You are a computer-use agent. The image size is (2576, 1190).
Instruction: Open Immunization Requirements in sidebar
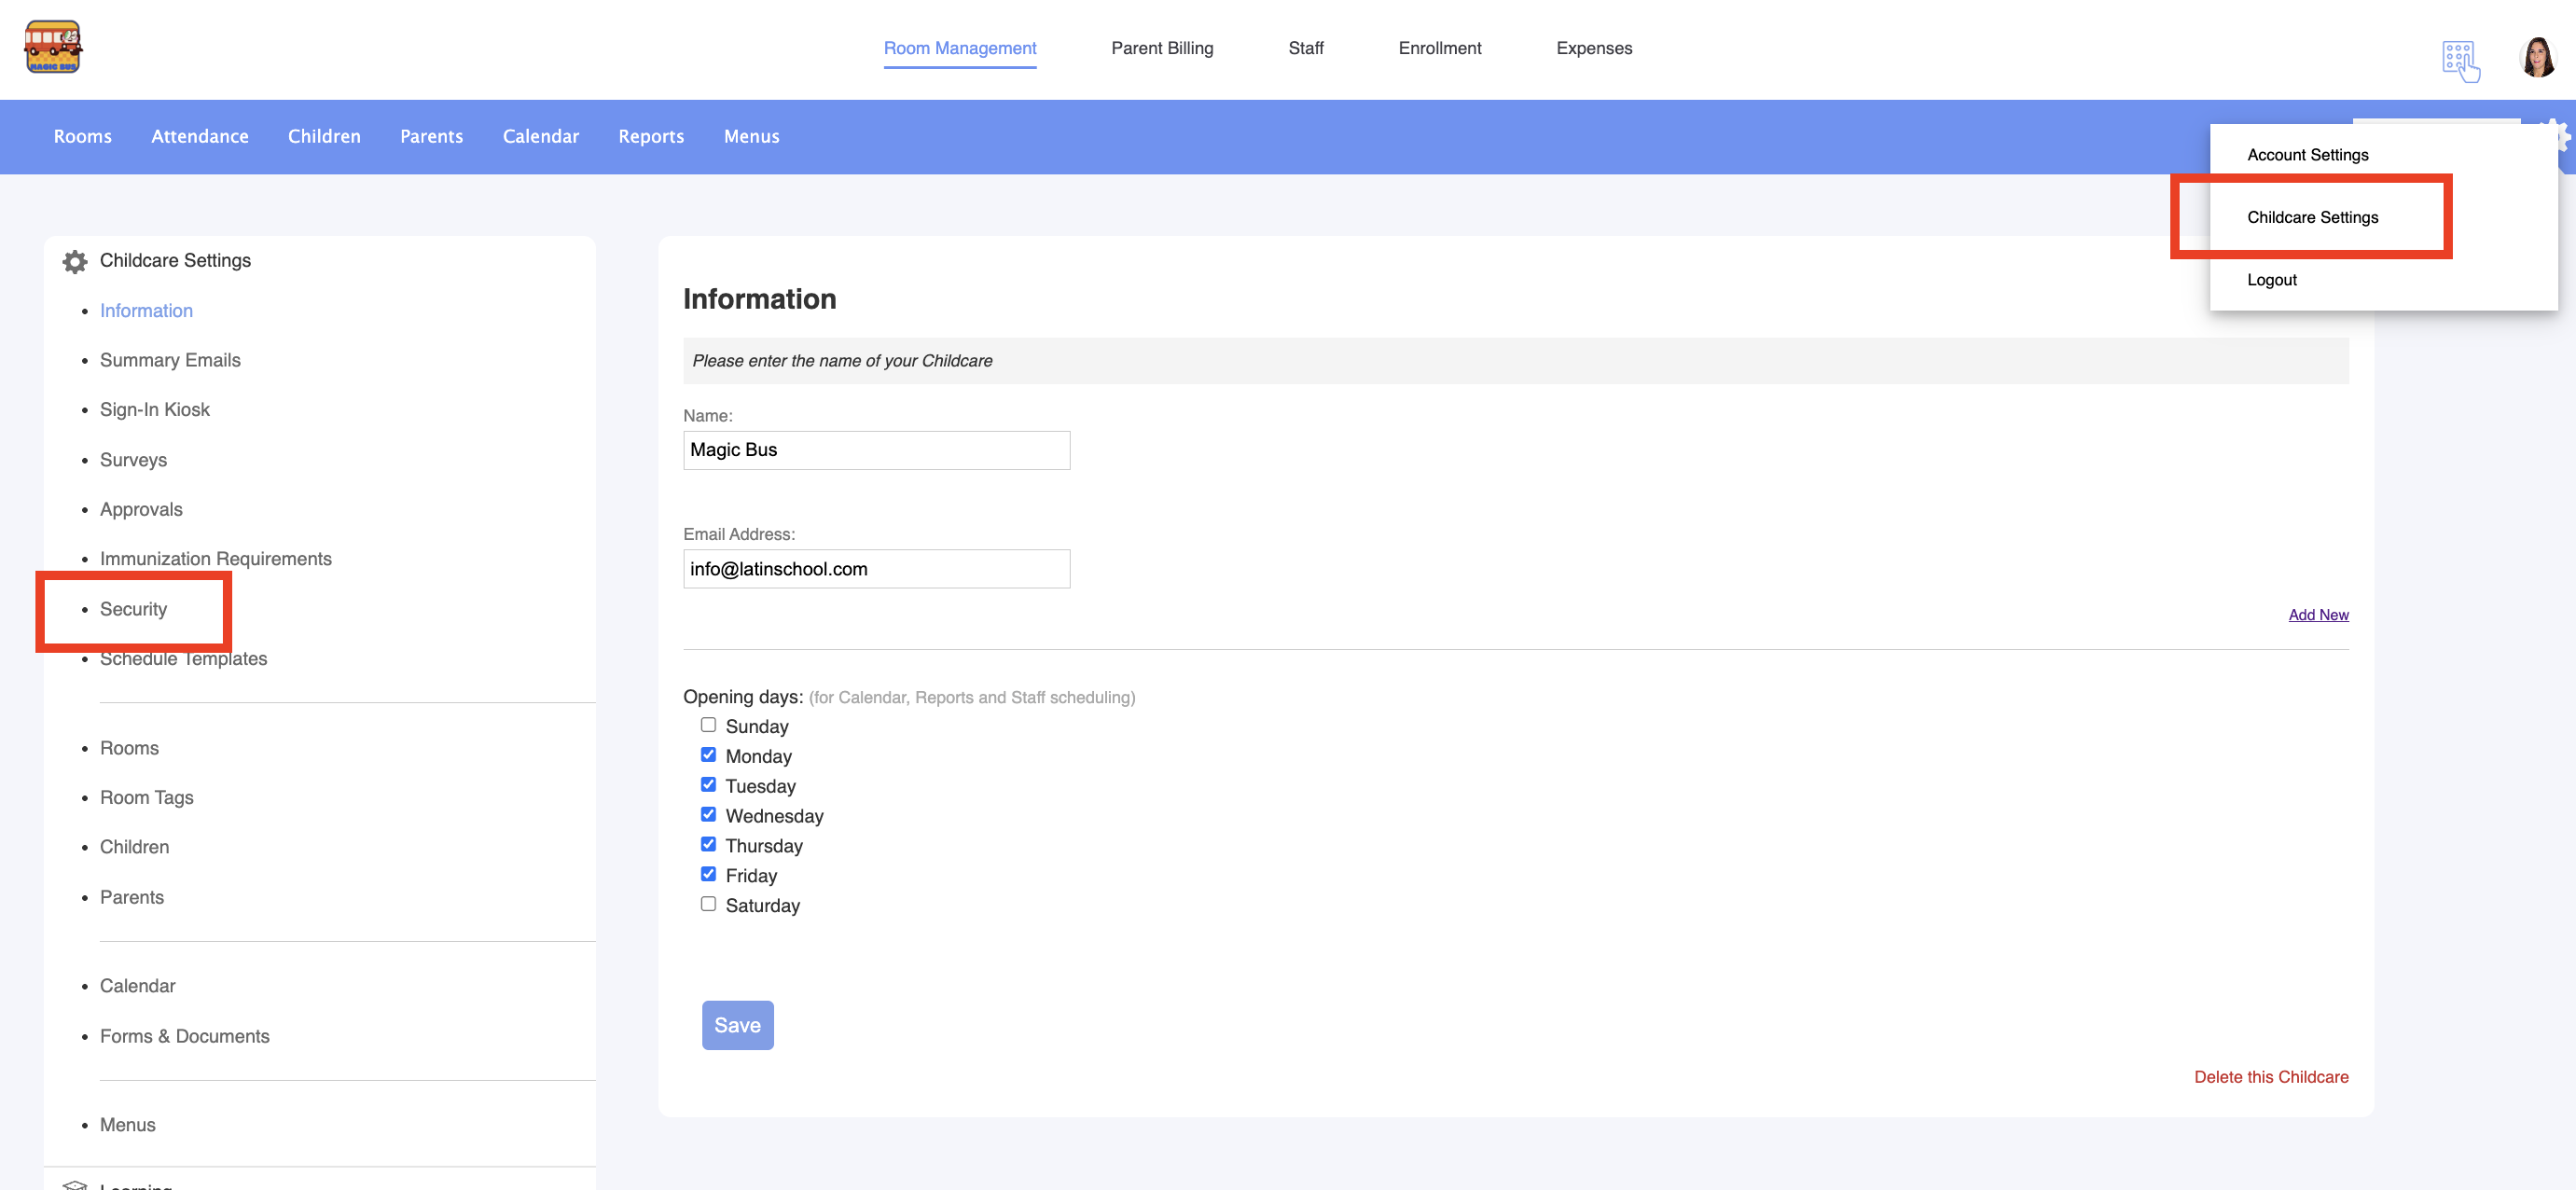[215, 559]
